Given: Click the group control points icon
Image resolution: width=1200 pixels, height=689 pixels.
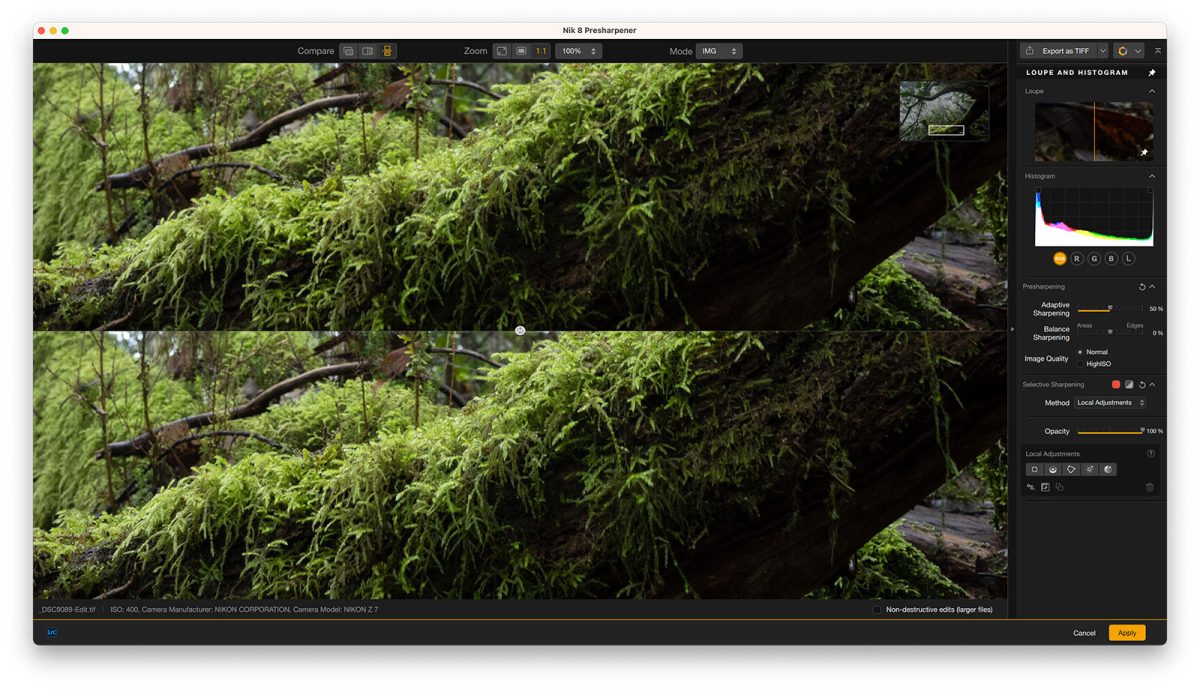Looking at the screenshot, I should coord(1031,487).
